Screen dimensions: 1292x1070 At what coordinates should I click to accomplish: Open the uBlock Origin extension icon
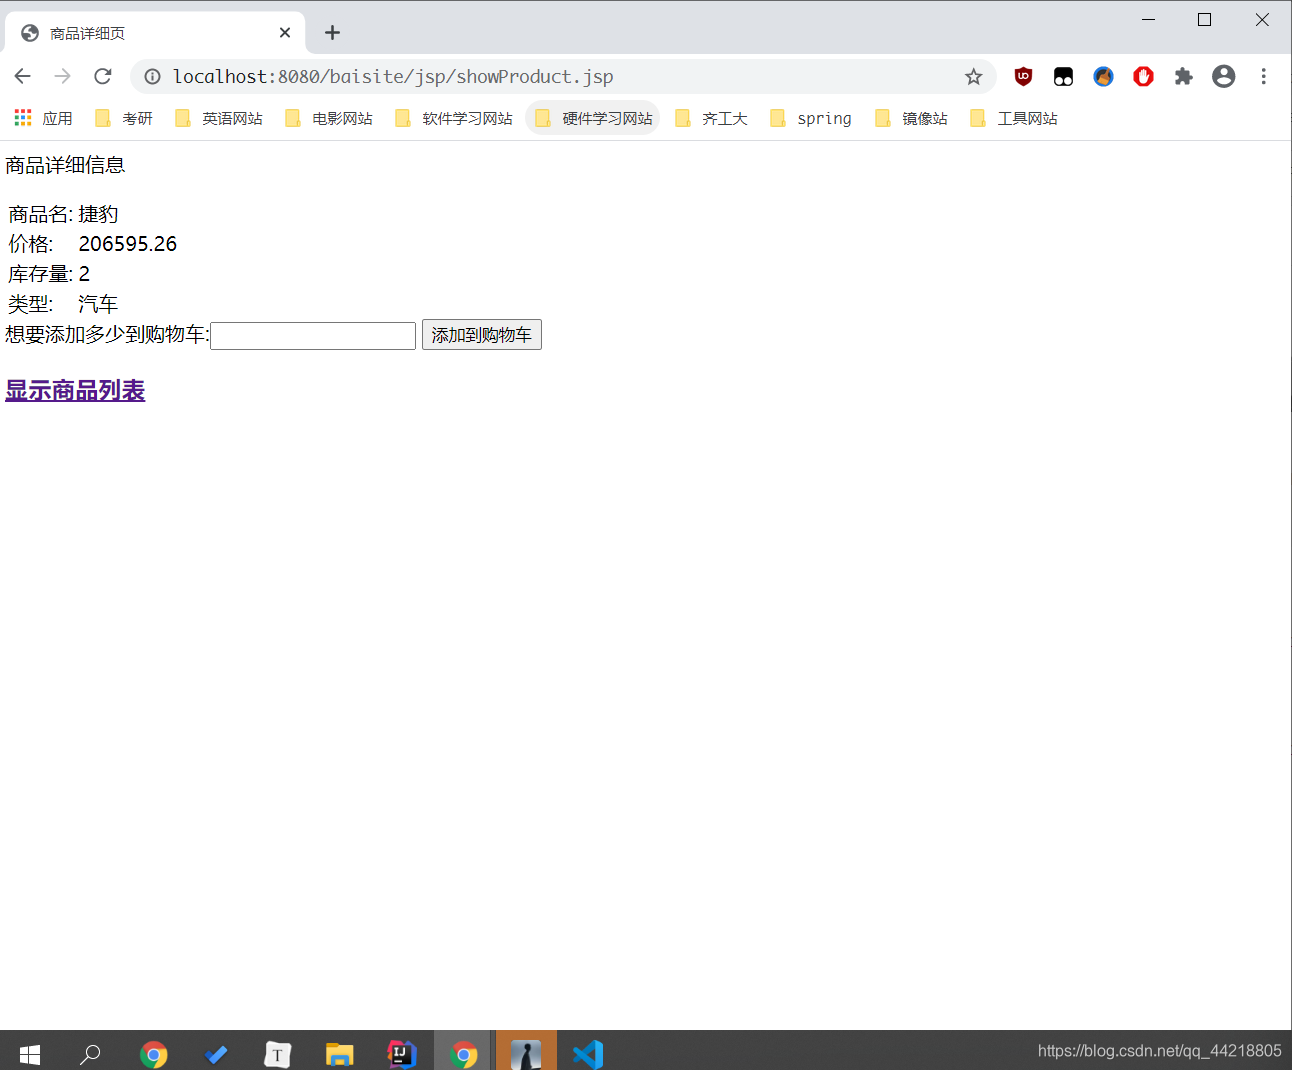tap(1023, 76)
